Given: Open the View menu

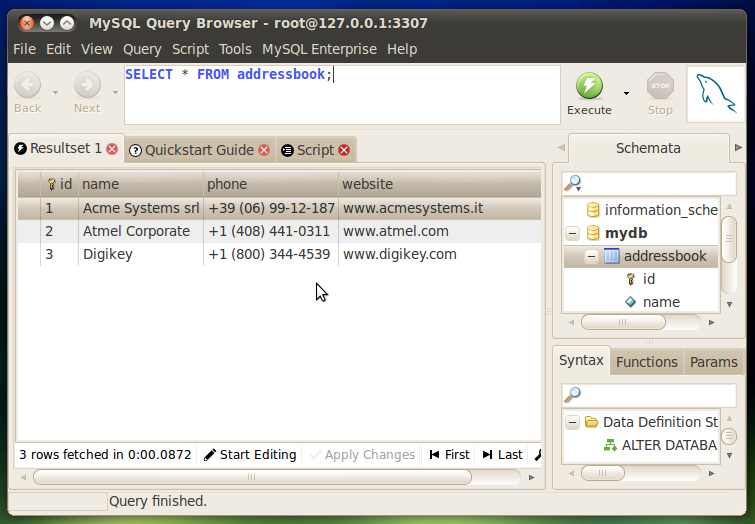Looking at the screenshot, I should 97,49.
